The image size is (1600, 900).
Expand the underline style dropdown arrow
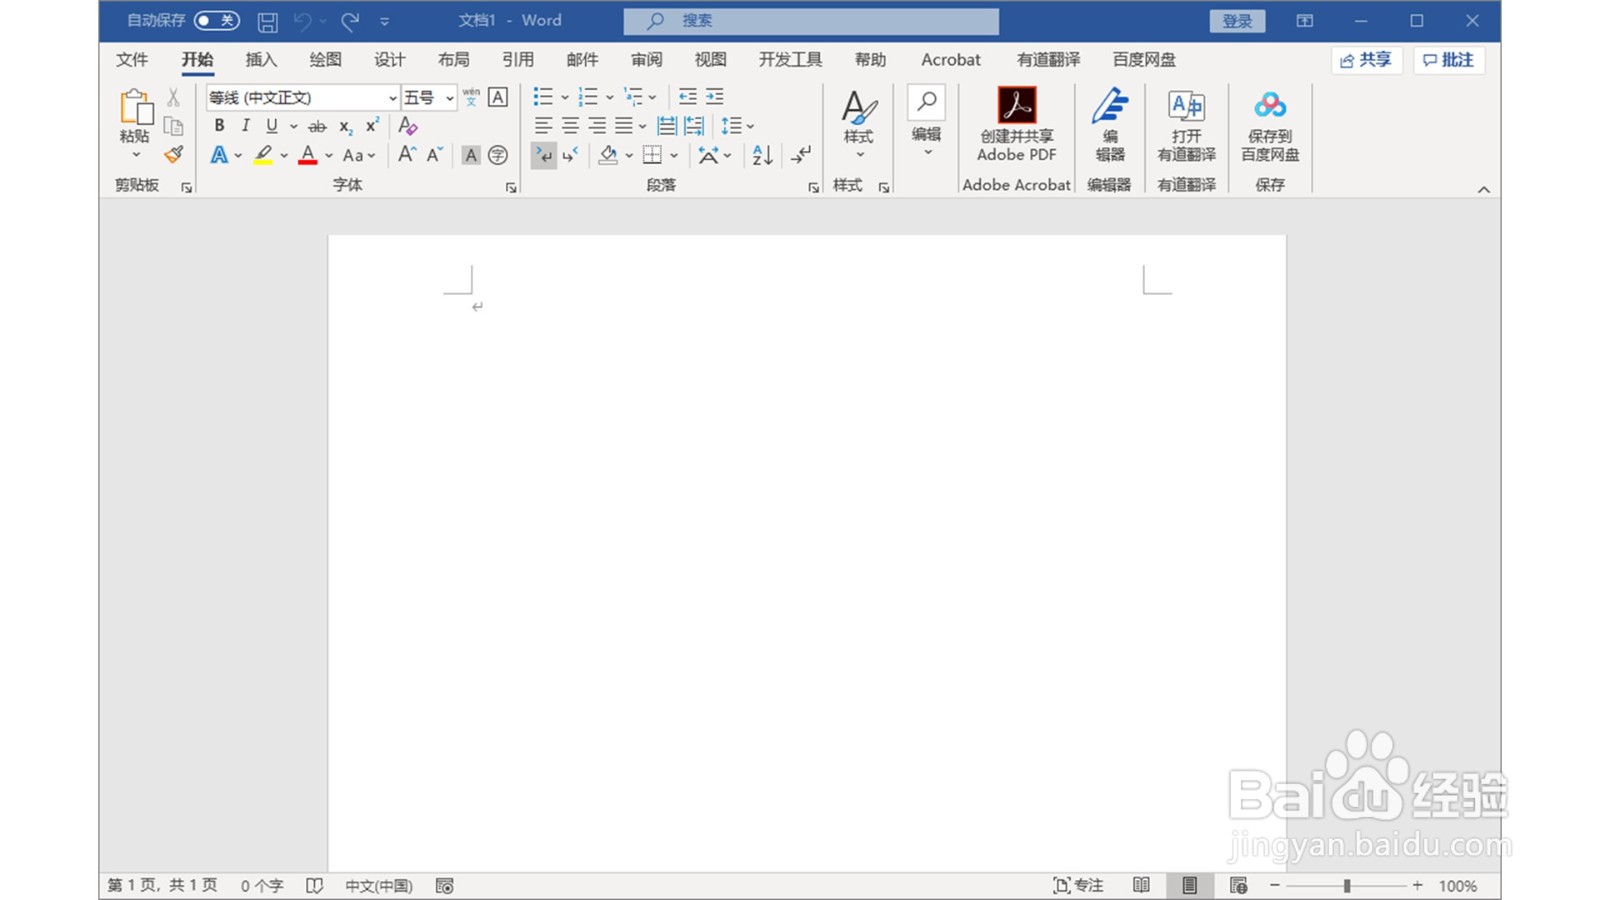pos(293,126)
